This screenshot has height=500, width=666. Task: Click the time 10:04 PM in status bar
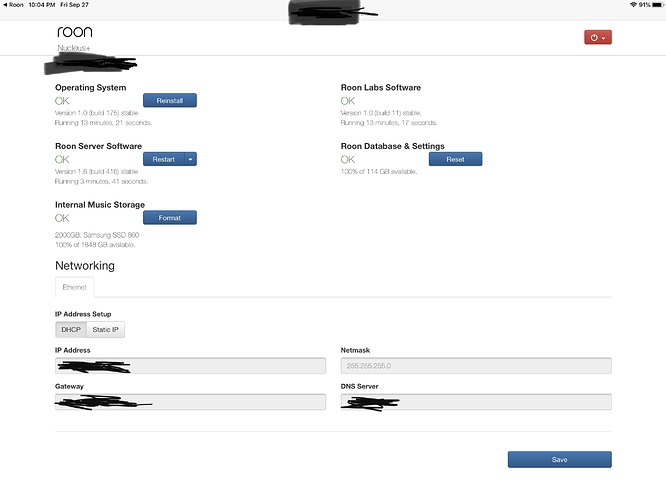42,5
